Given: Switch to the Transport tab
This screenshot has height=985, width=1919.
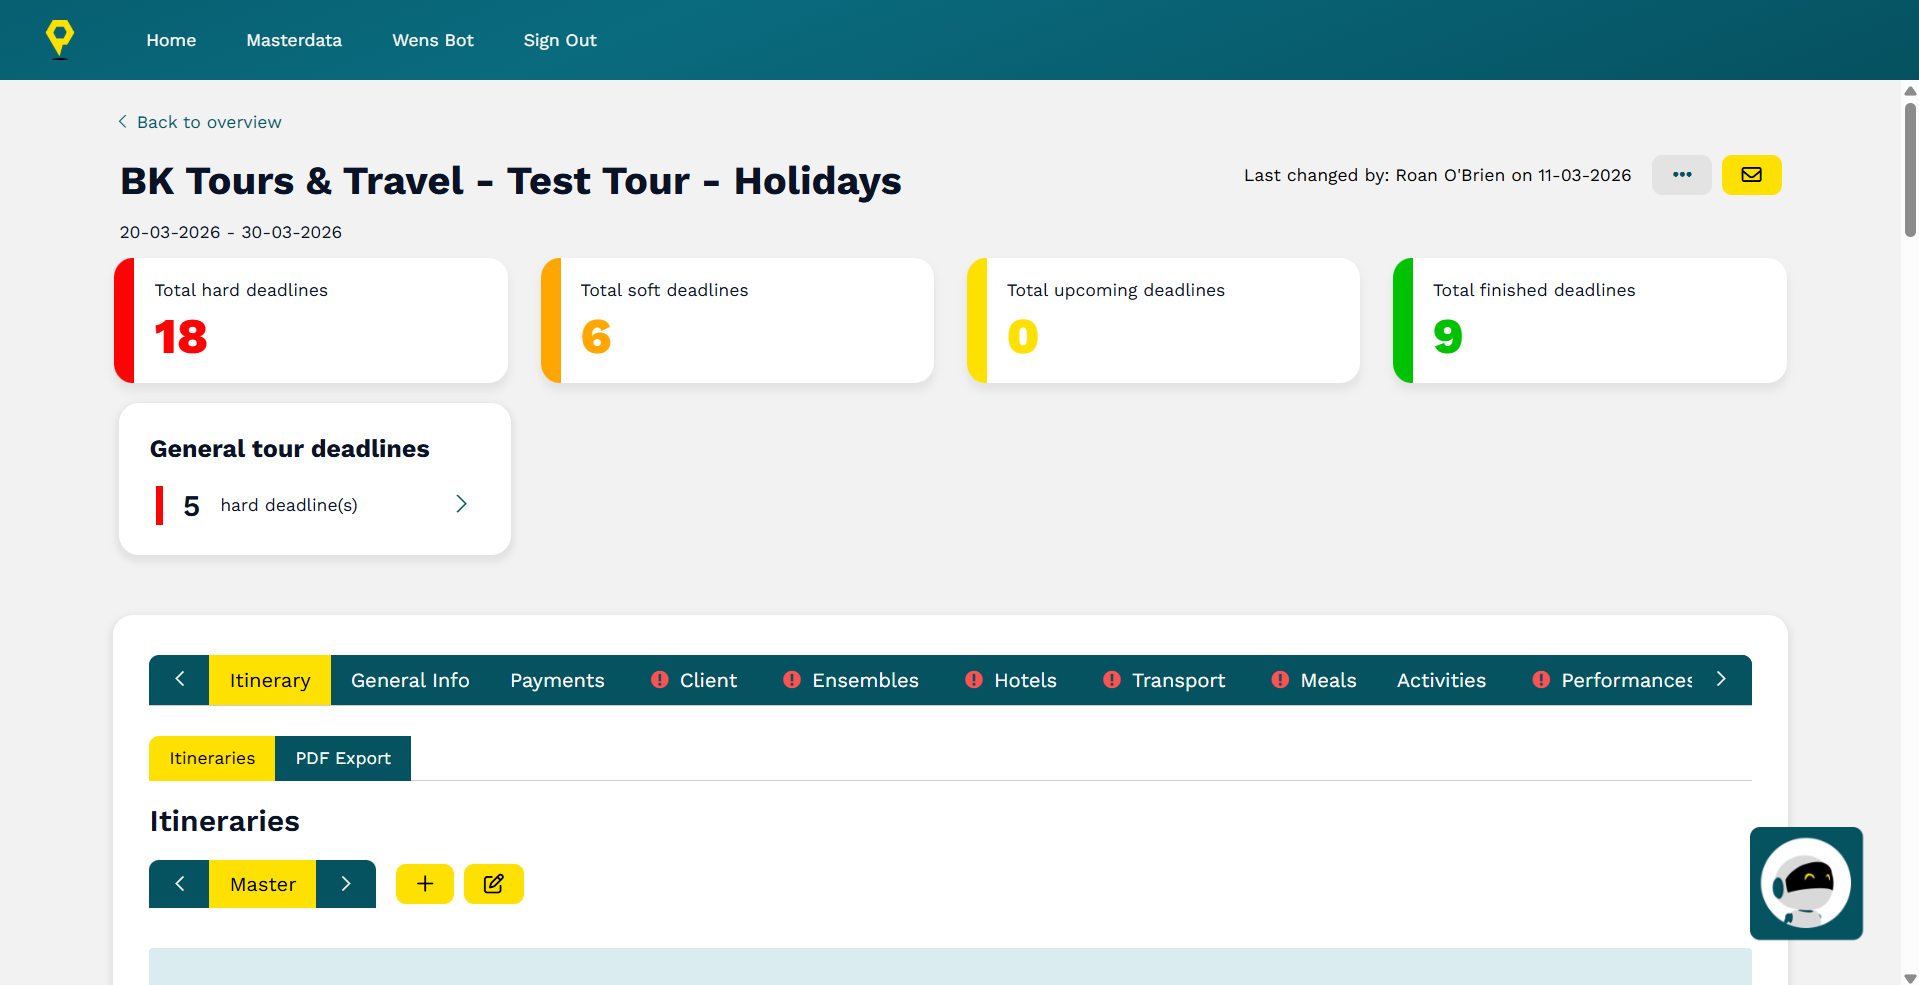Looking at the screenshot, I should 1164,680.
